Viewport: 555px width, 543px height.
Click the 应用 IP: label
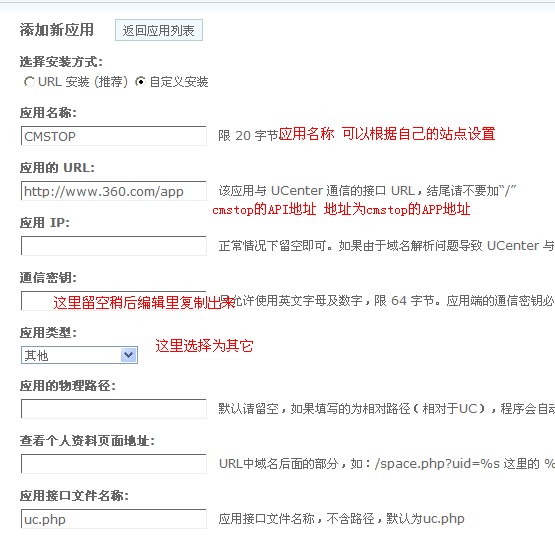coord(45,223)
